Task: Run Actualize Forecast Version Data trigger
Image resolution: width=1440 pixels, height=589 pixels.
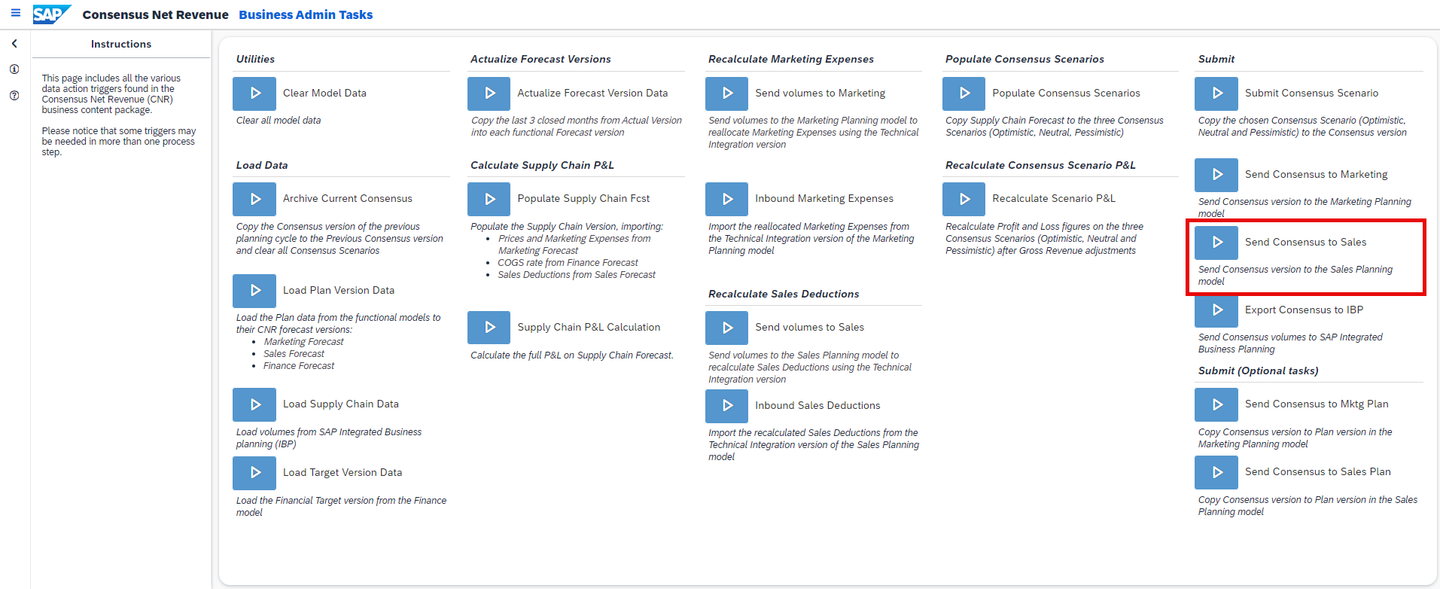Action: click(x=489, y=93)
